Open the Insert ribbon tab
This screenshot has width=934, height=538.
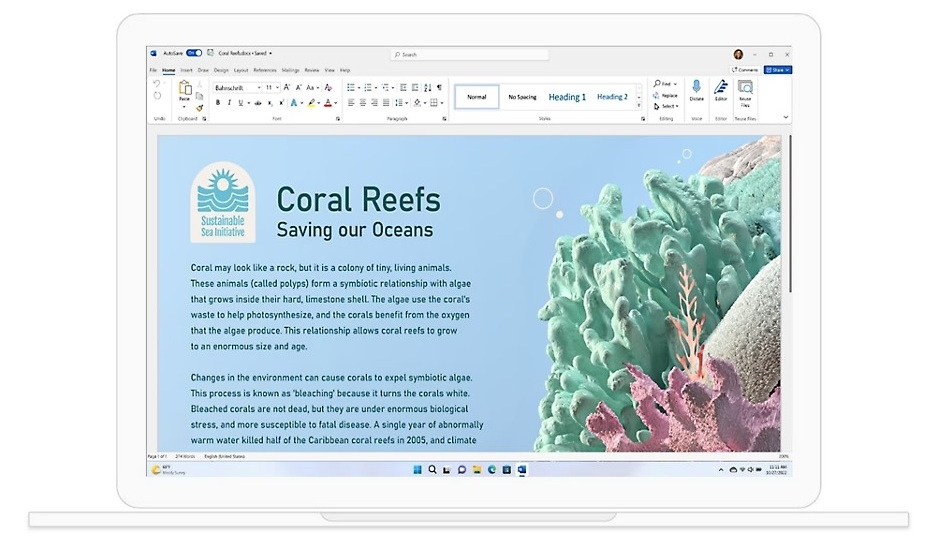point(186,70)
